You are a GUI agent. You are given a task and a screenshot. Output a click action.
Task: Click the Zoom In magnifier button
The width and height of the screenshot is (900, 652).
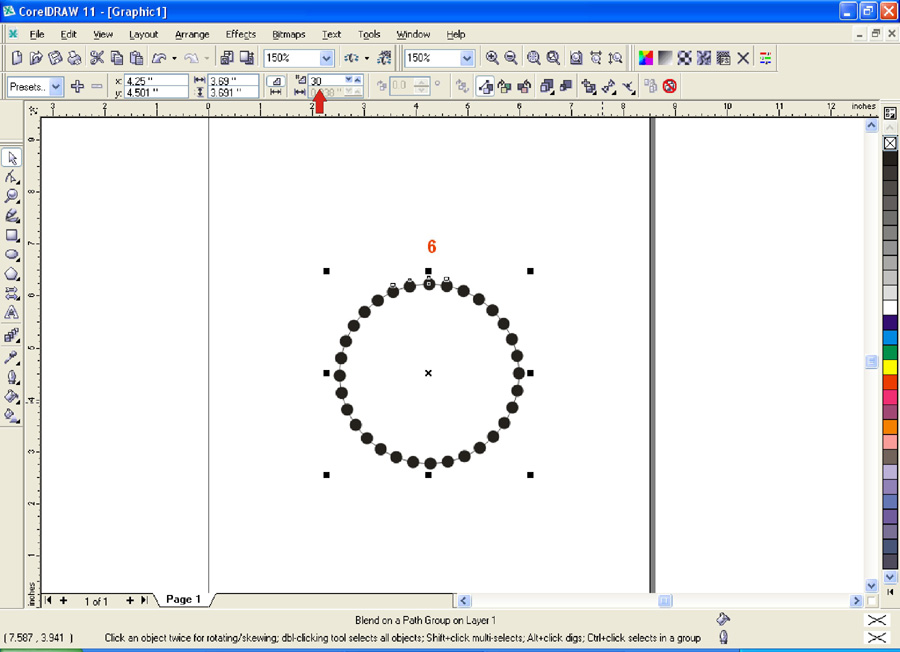(x=492, y=58)
